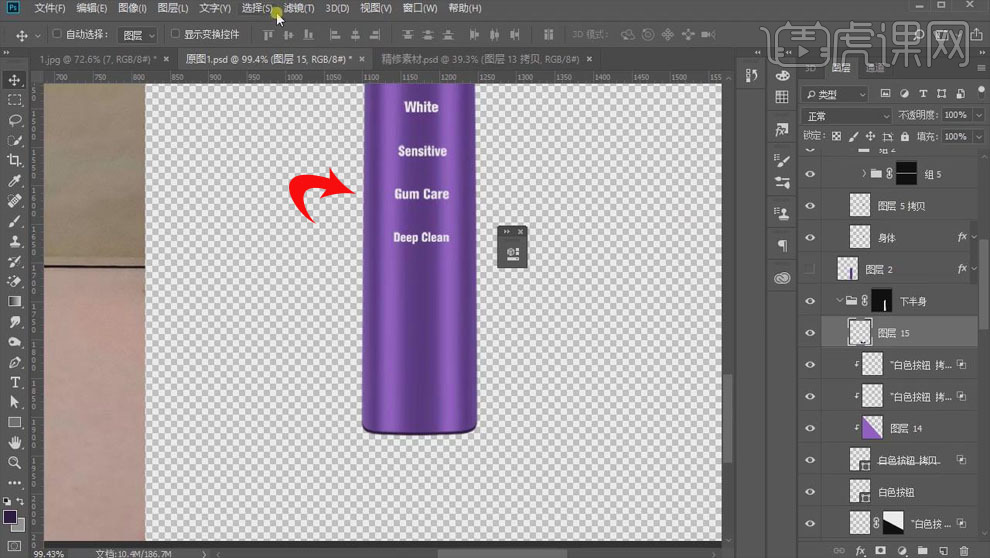Open the blend mode 正常 dropdown

click(846, 116)
